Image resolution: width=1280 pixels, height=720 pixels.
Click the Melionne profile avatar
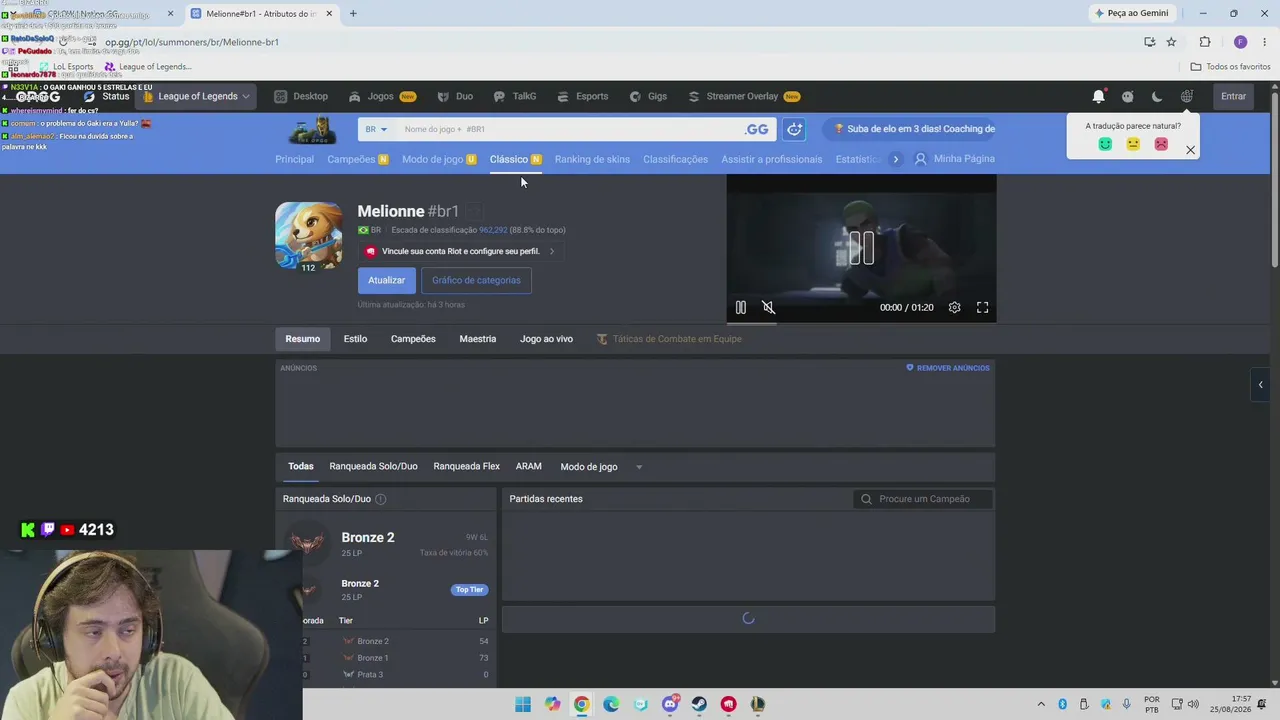point(308,236)
